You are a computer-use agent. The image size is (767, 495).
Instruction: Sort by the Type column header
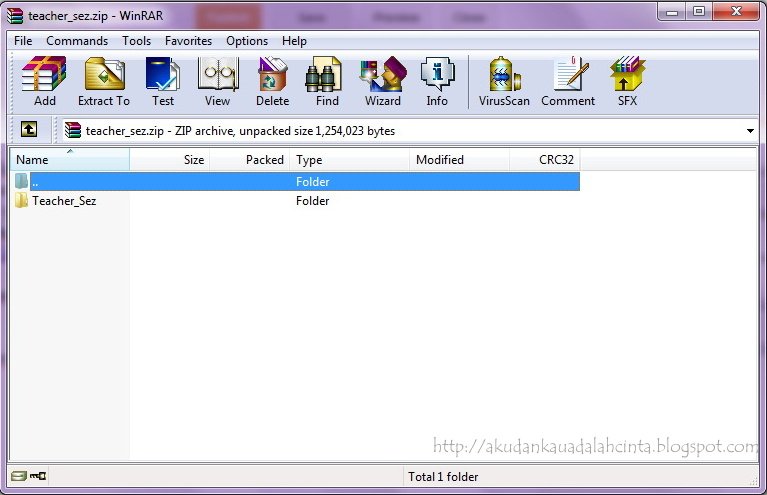pos(350,159)
